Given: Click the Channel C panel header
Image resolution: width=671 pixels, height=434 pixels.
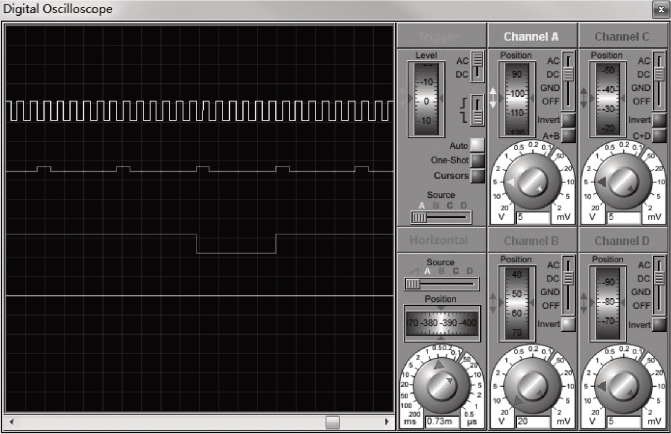Looking at the screenshot, I should click(622, 36).
